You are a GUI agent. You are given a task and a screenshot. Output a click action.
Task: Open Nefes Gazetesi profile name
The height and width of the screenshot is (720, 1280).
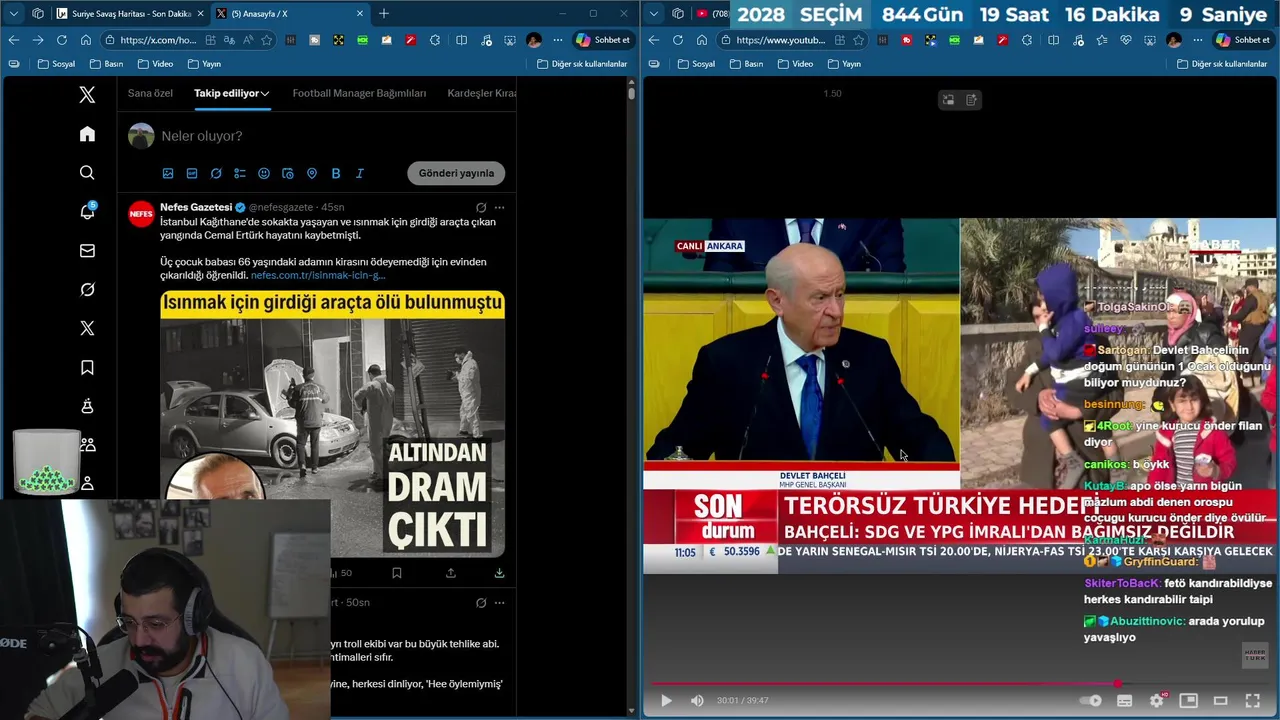click(196, 207)
